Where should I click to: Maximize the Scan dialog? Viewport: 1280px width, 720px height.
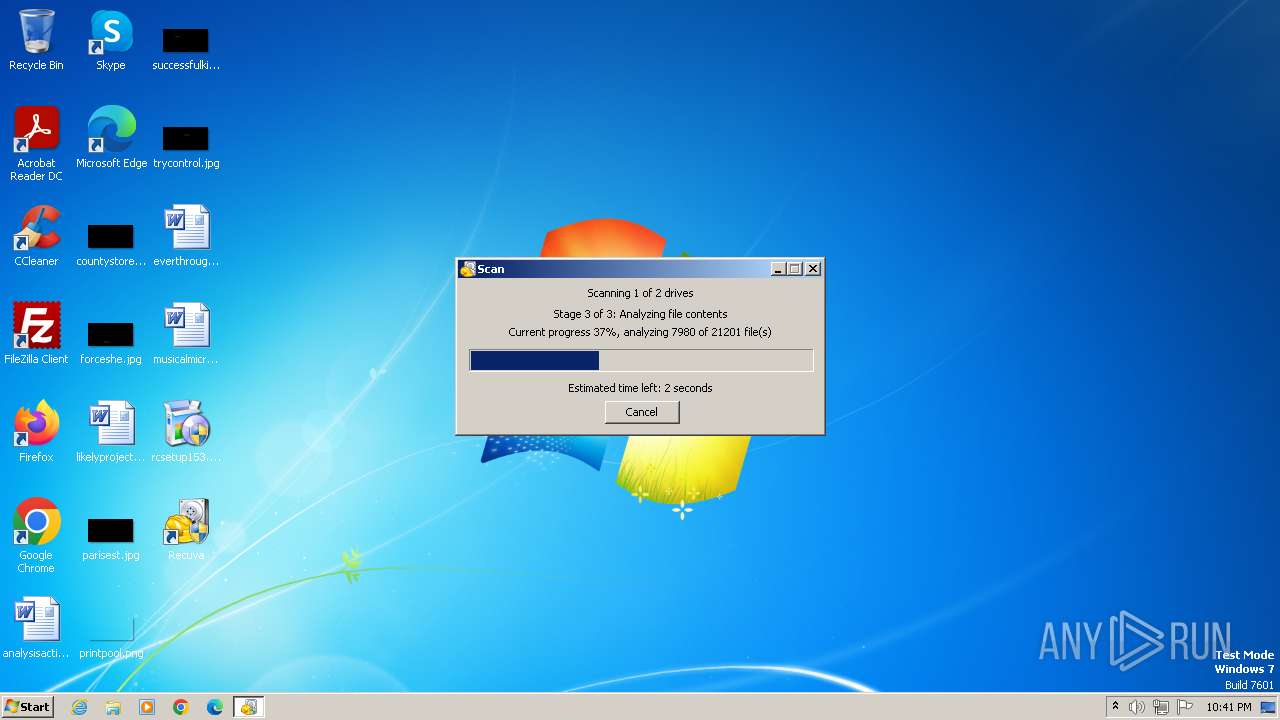[x=795, y=269]
